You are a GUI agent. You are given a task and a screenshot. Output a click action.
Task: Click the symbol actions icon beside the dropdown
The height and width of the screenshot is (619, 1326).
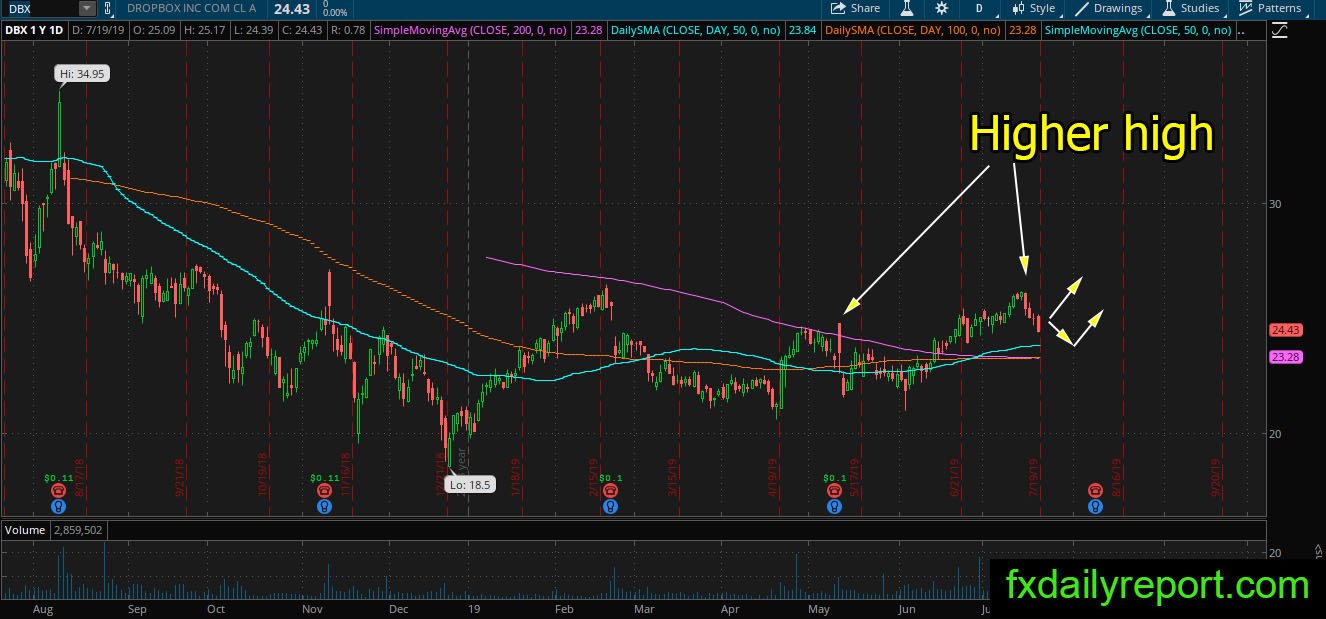coord(110,8)
